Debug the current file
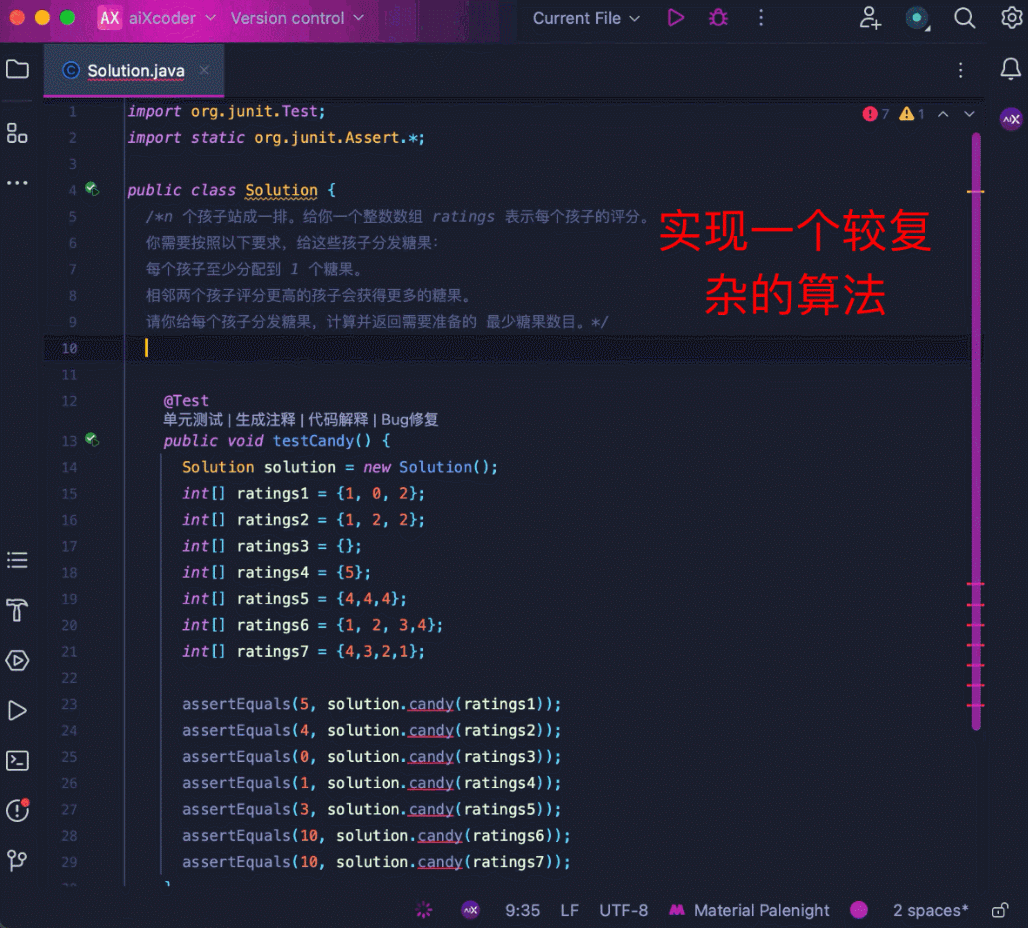 point(719,18)
